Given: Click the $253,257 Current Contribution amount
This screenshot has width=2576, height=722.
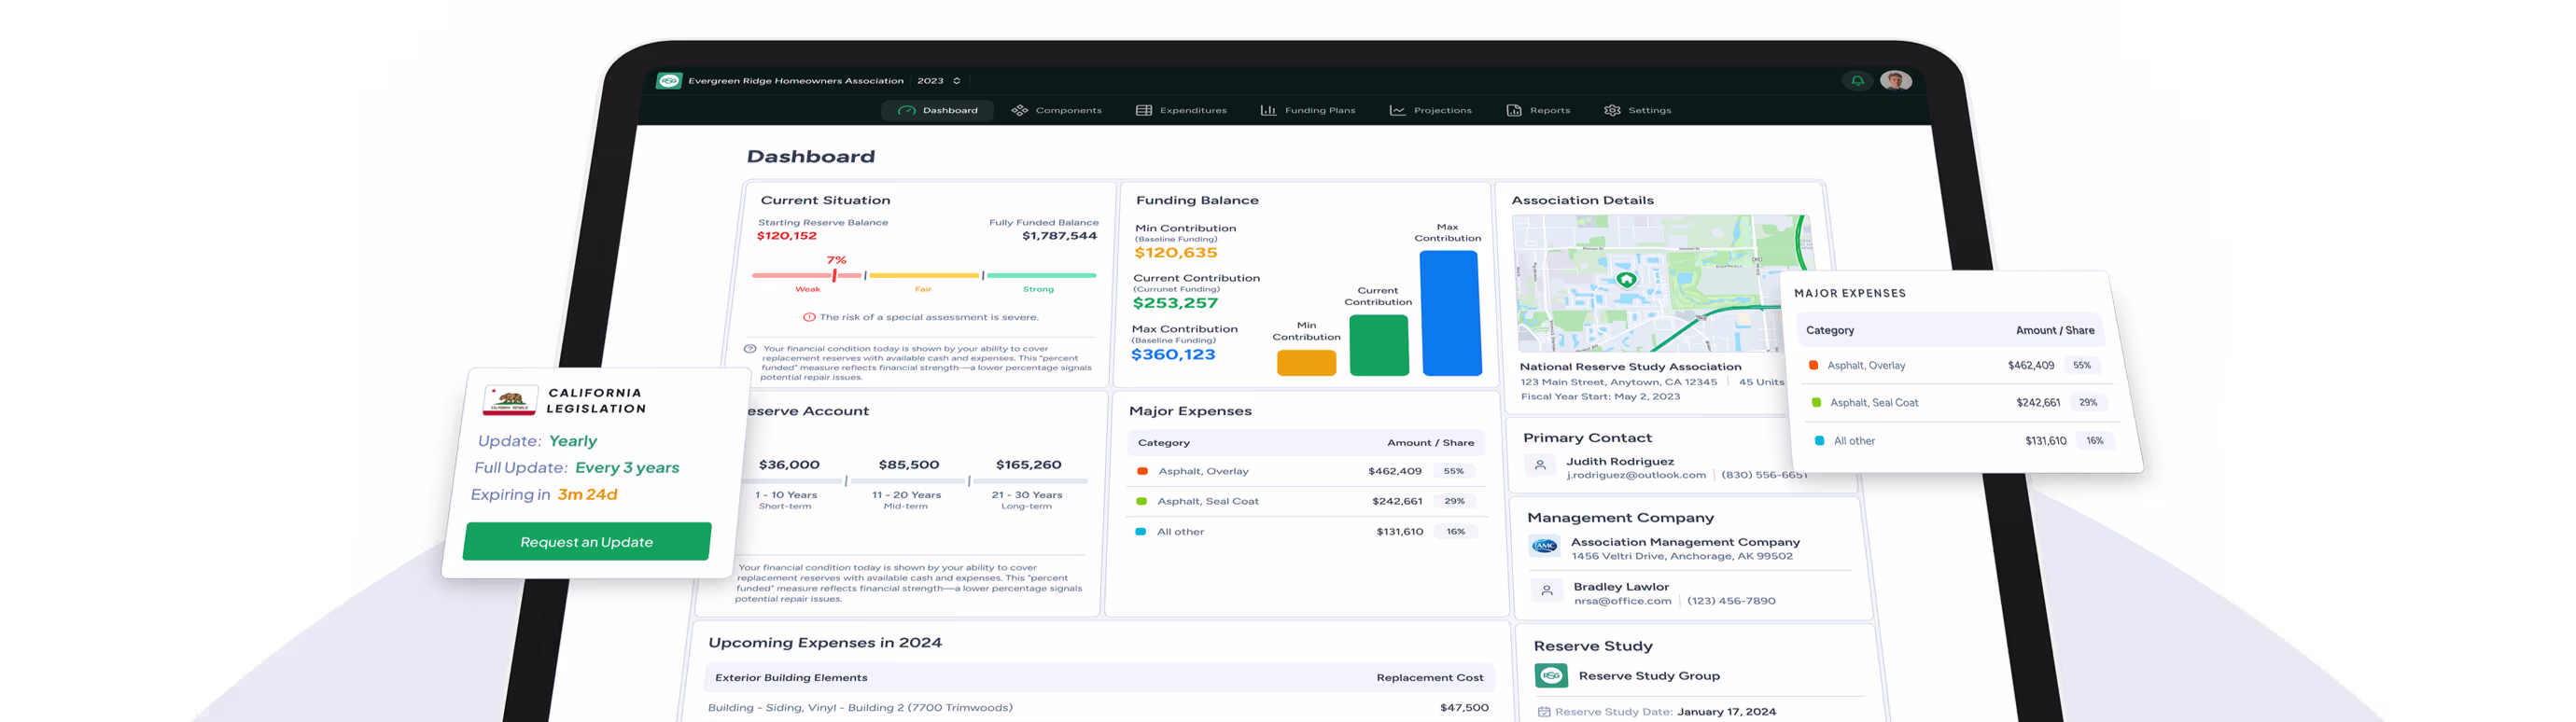Looking at the screenshot, I should [1175, 303].
